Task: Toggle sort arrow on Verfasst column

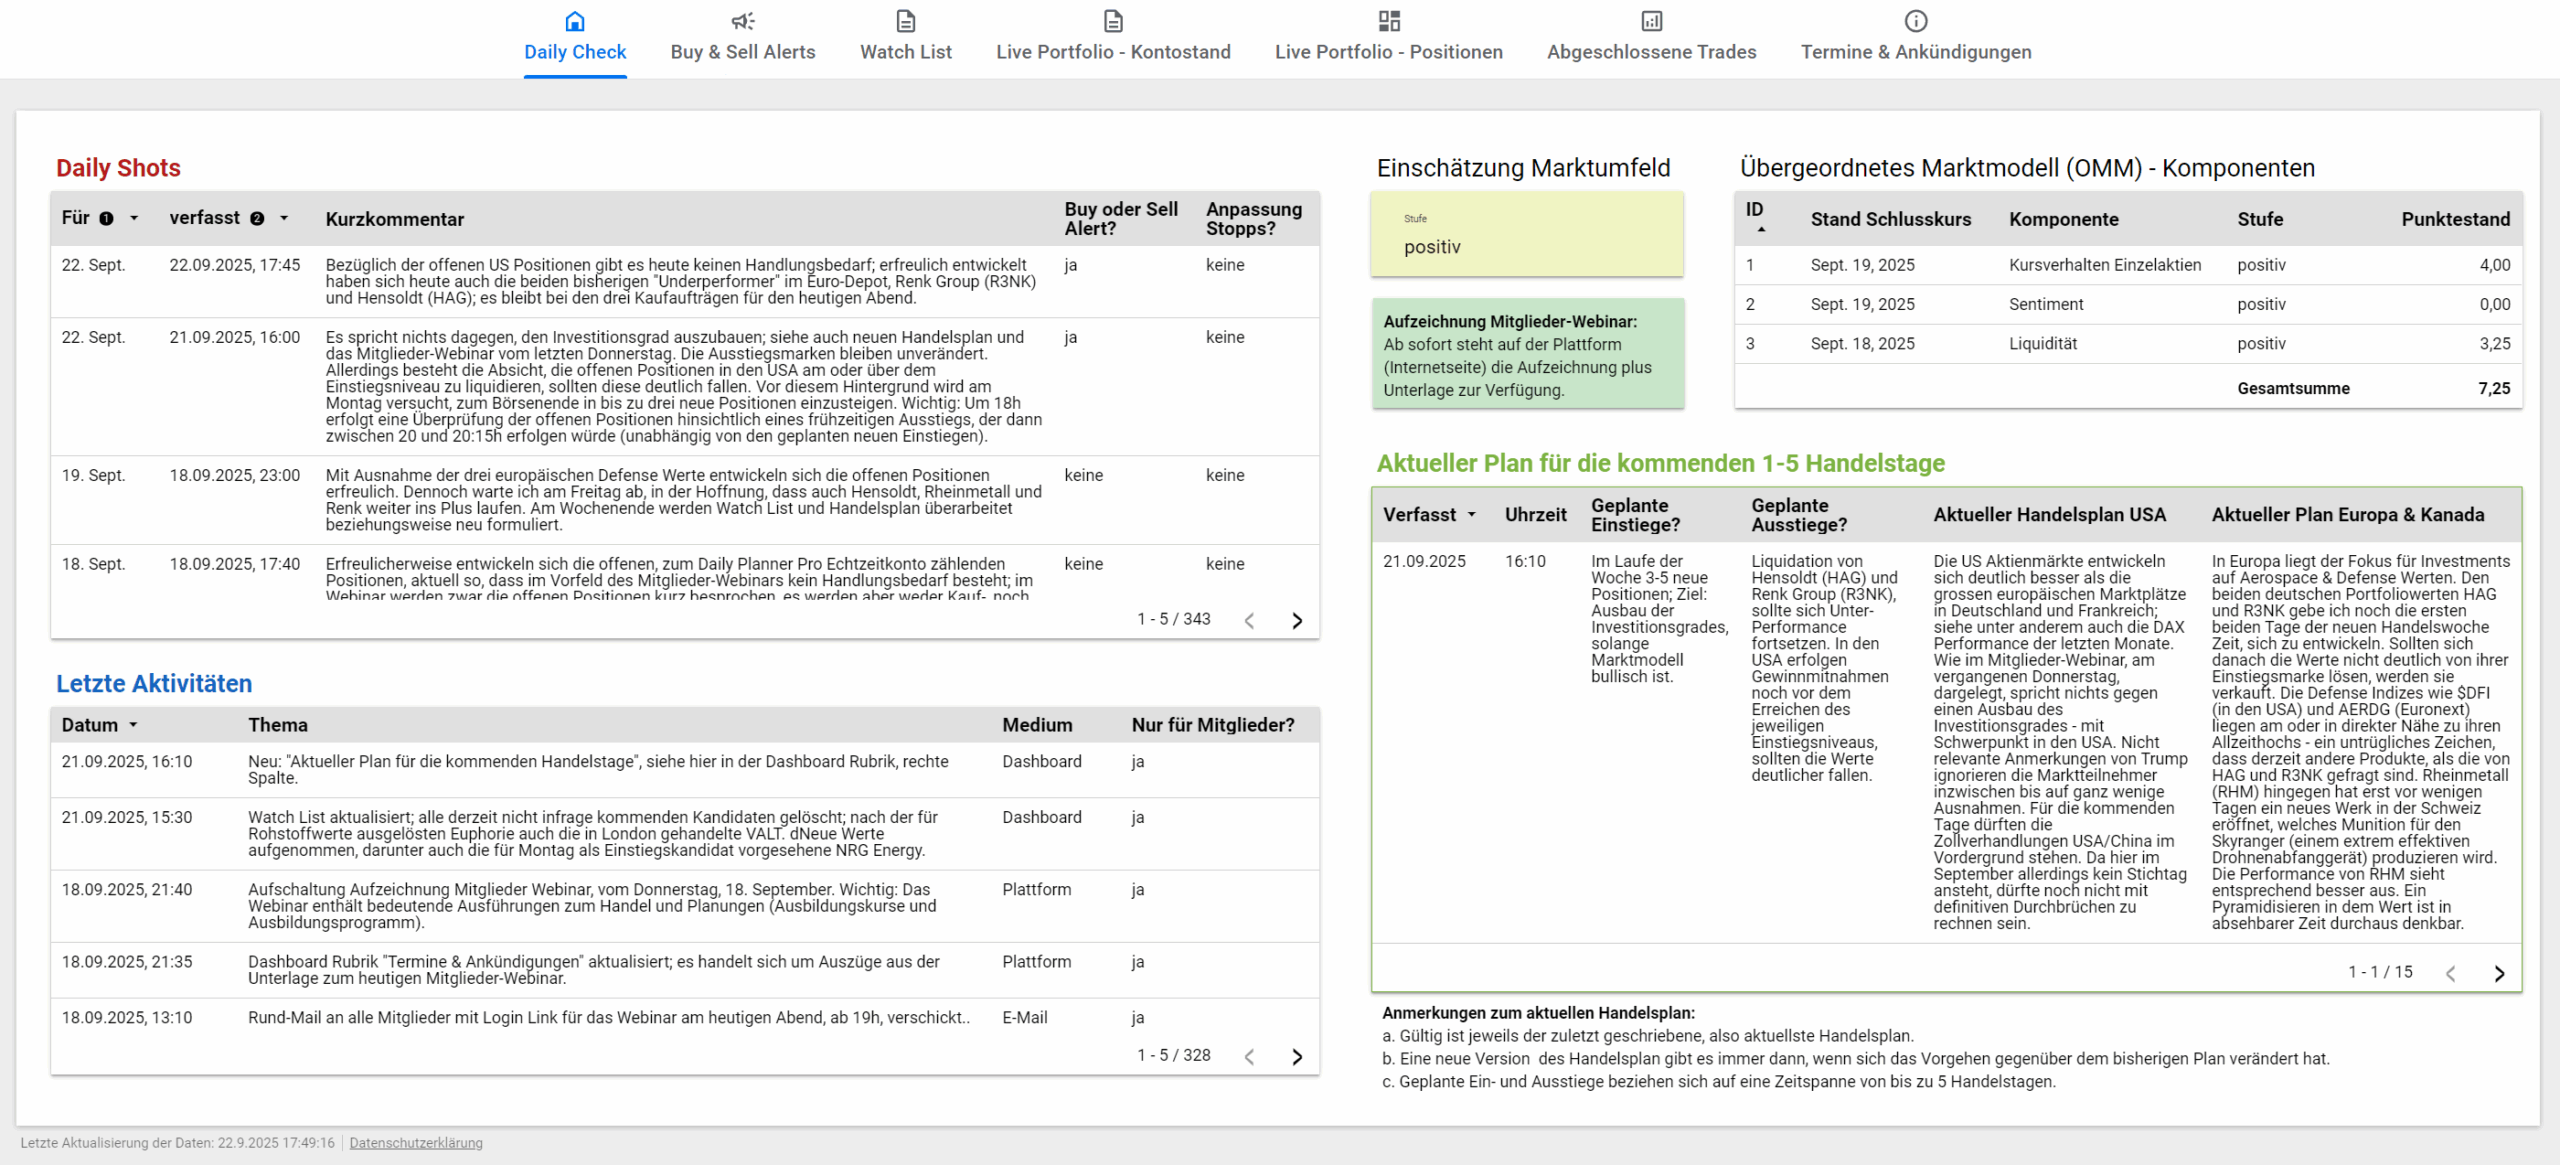Action: click(1471, 515)
